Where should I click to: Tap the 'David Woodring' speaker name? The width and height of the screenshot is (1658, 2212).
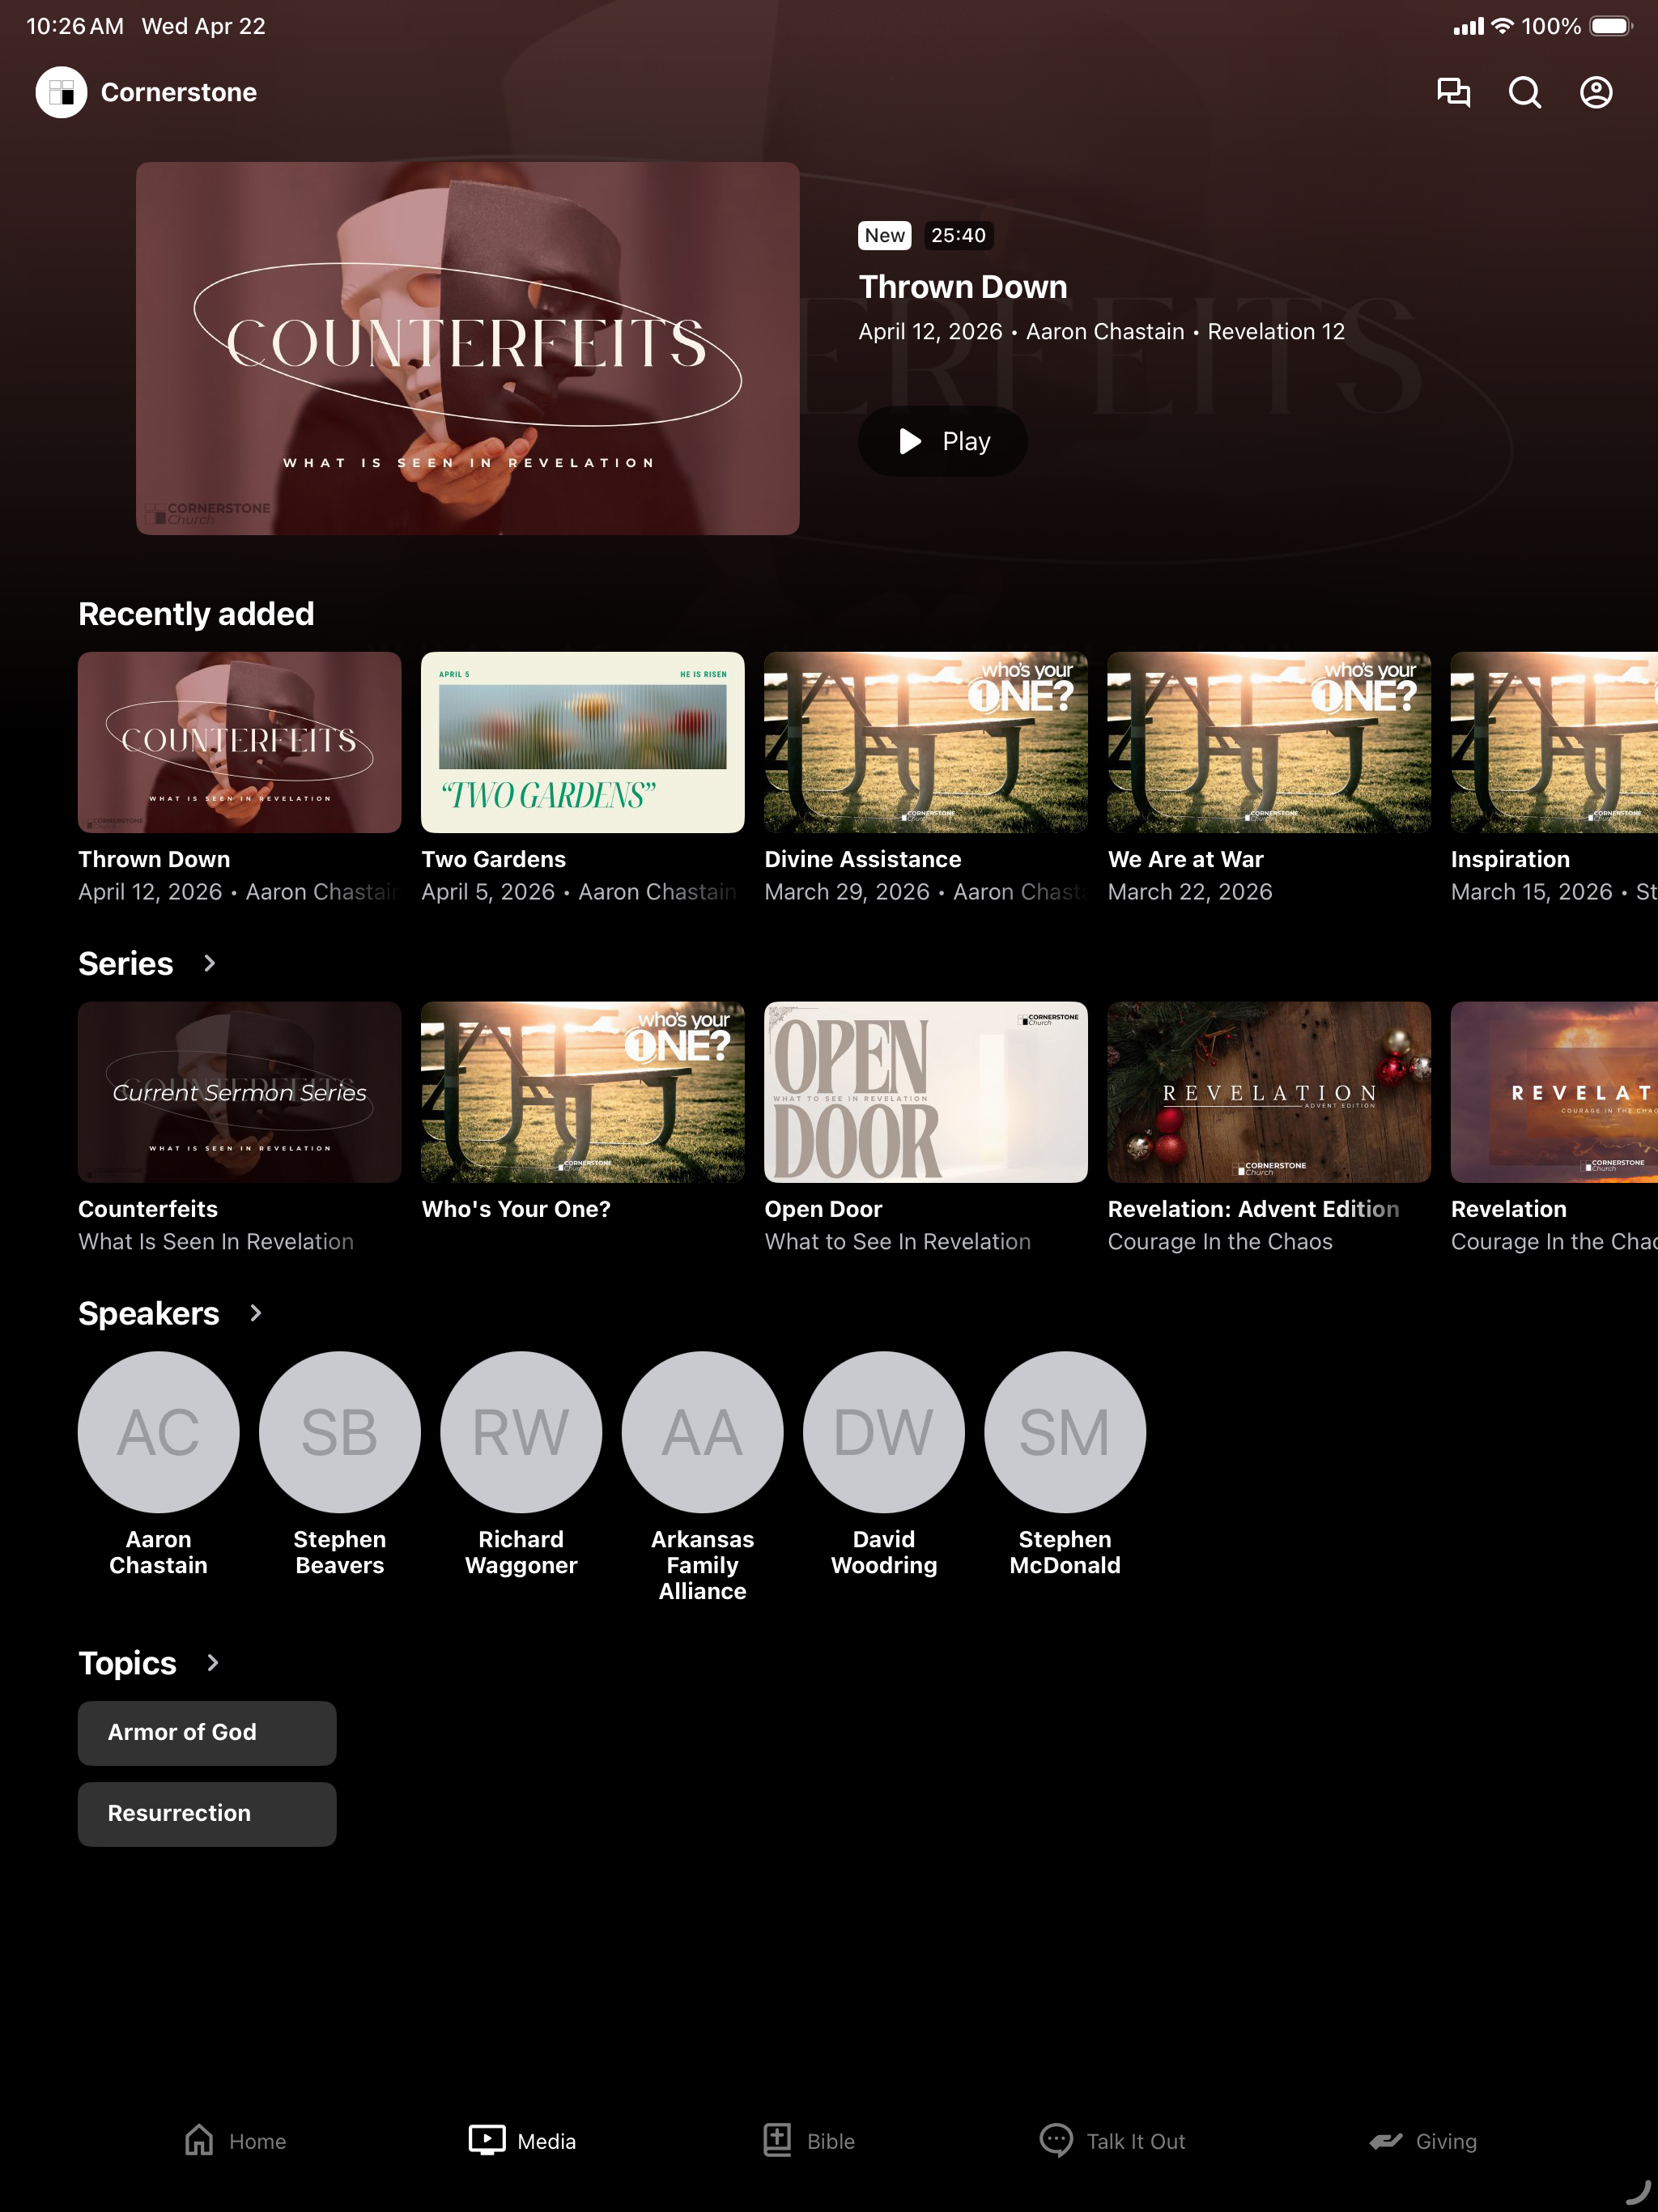point(884,1552)
